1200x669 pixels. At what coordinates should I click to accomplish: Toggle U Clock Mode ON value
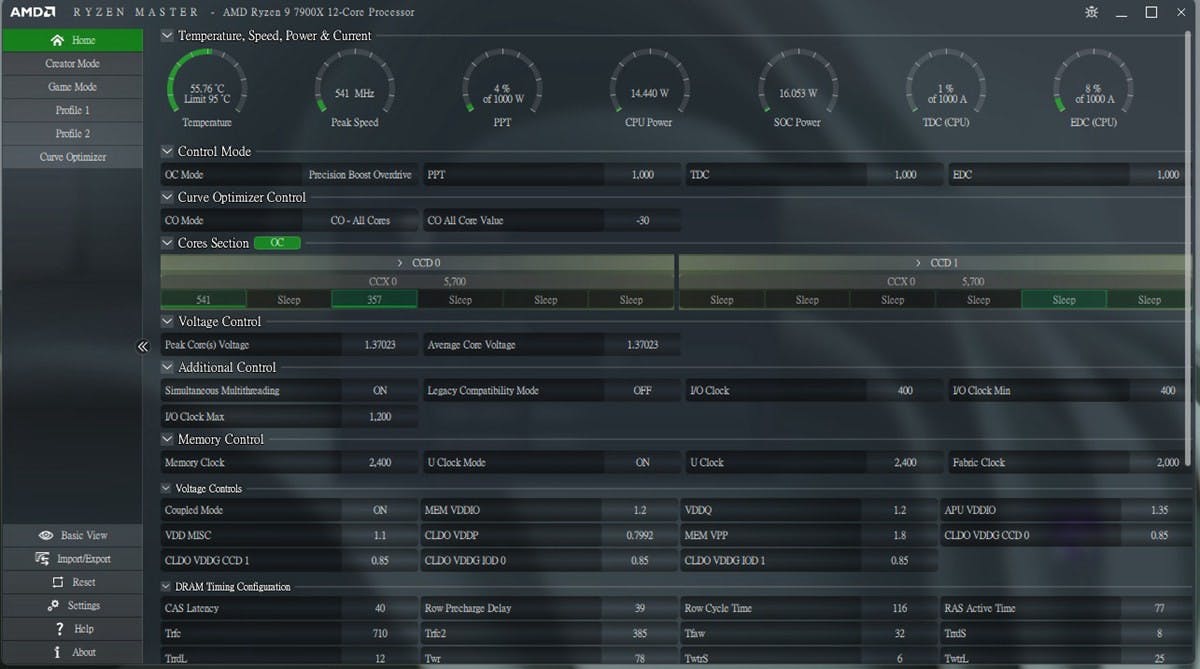[x=642, y=463]
